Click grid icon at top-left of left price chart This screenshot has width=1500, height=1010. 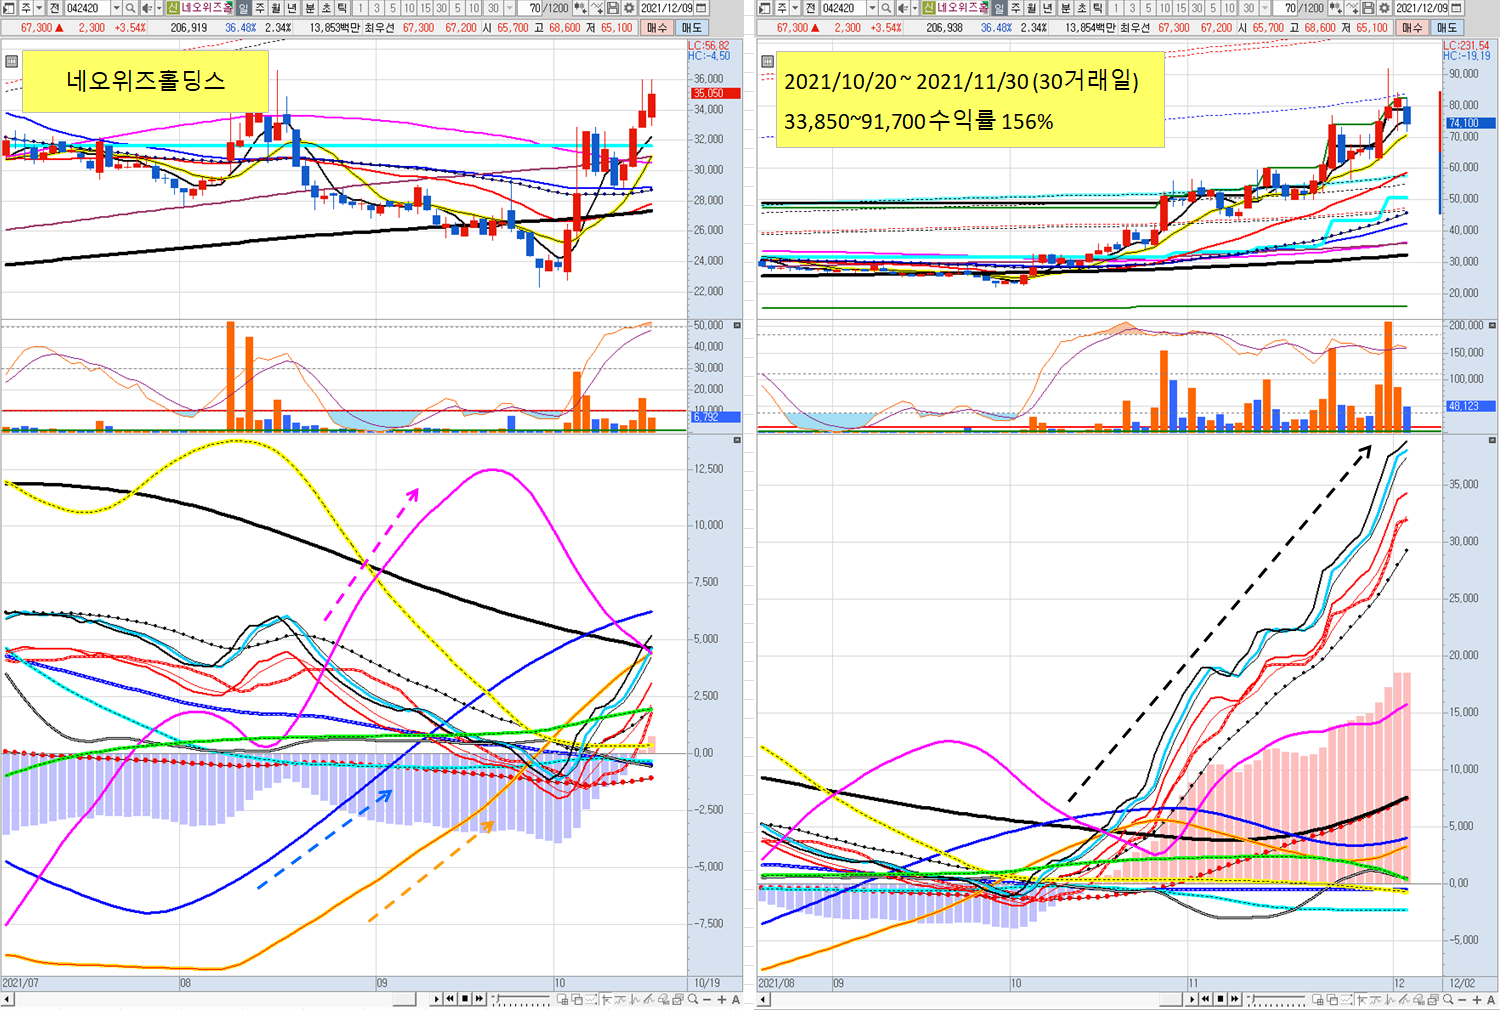click(12, 61)
